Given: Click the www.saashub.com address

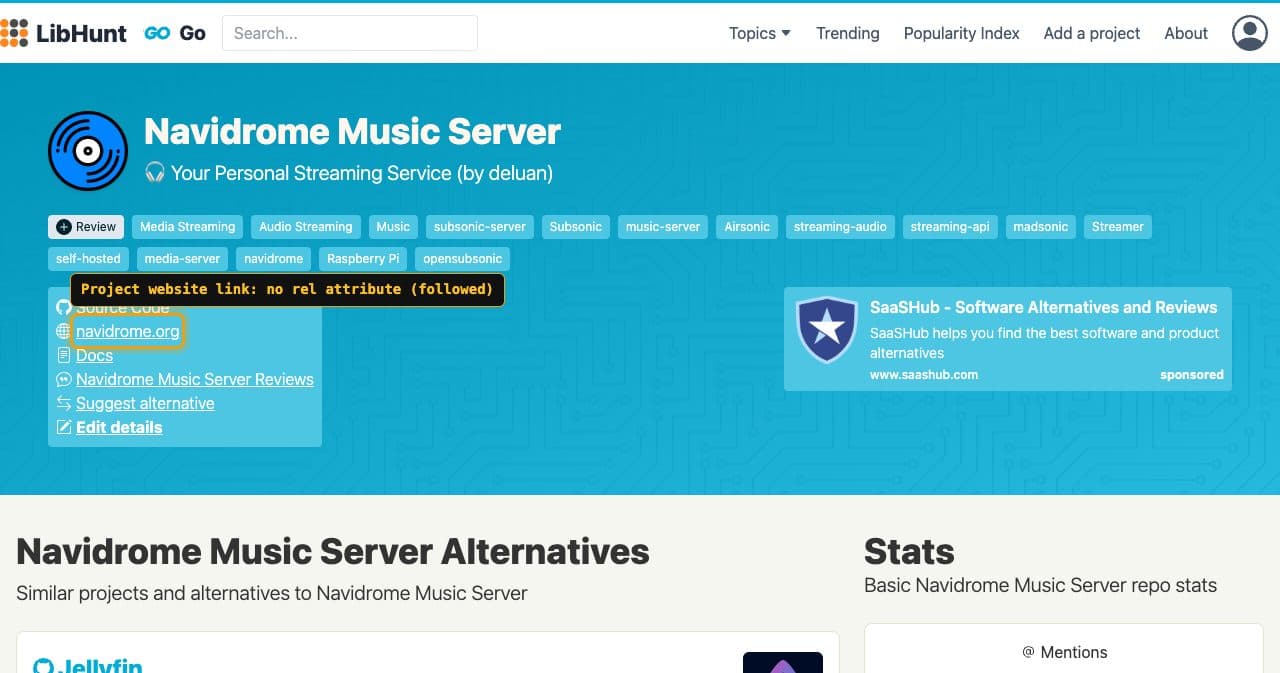Looking at the screenshot, I should [924, 375].
